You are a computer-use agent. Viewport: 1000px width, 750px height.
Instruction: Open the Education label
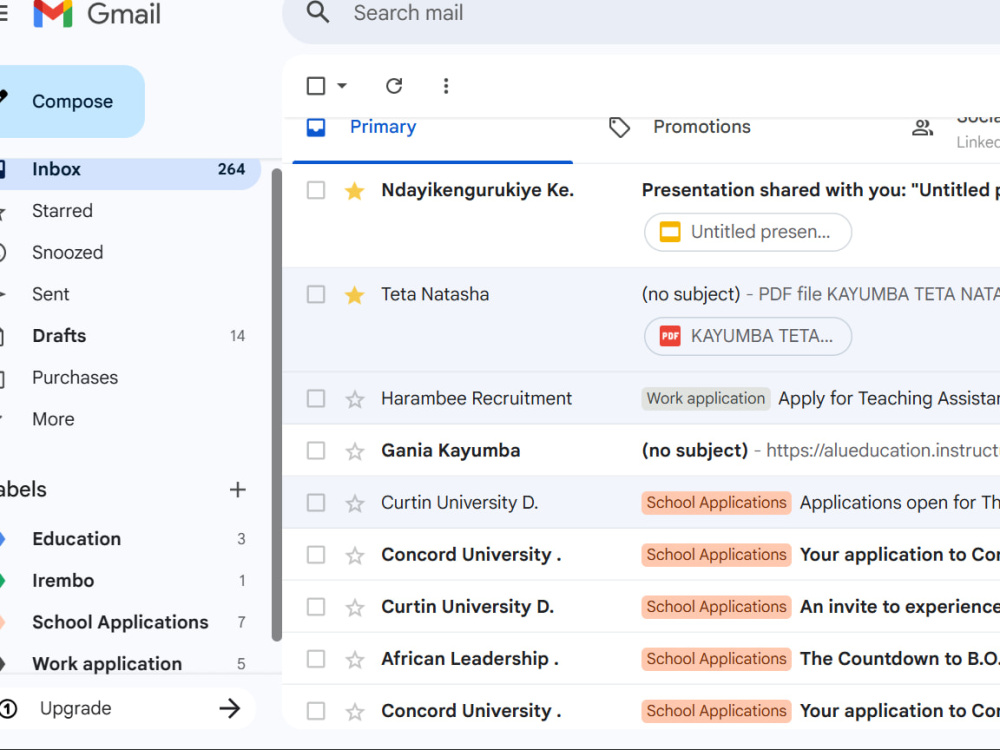click(76, 539)
